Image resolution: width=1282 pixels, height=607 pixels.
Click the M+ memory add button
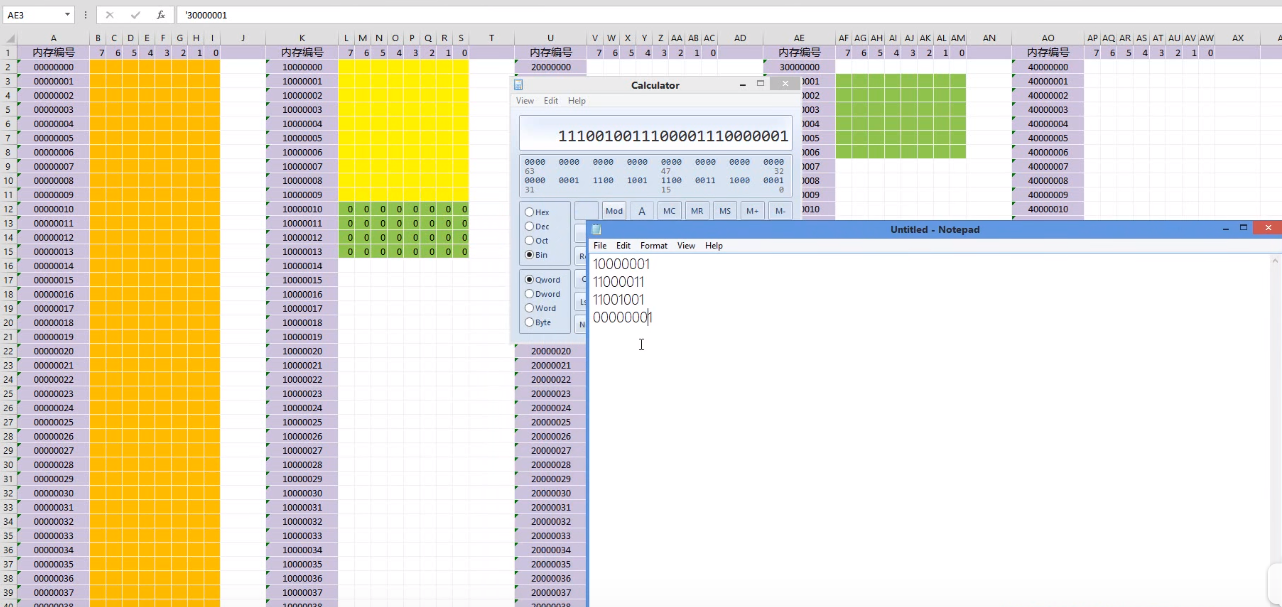[753, 210]
